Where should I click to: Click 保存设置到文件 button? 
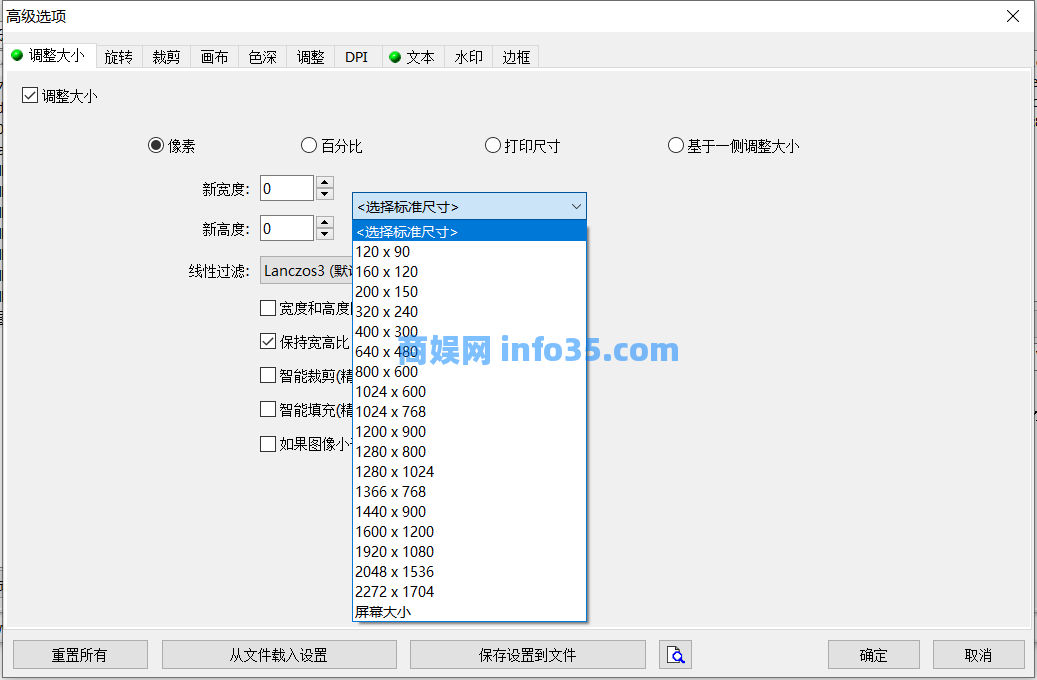527,655
